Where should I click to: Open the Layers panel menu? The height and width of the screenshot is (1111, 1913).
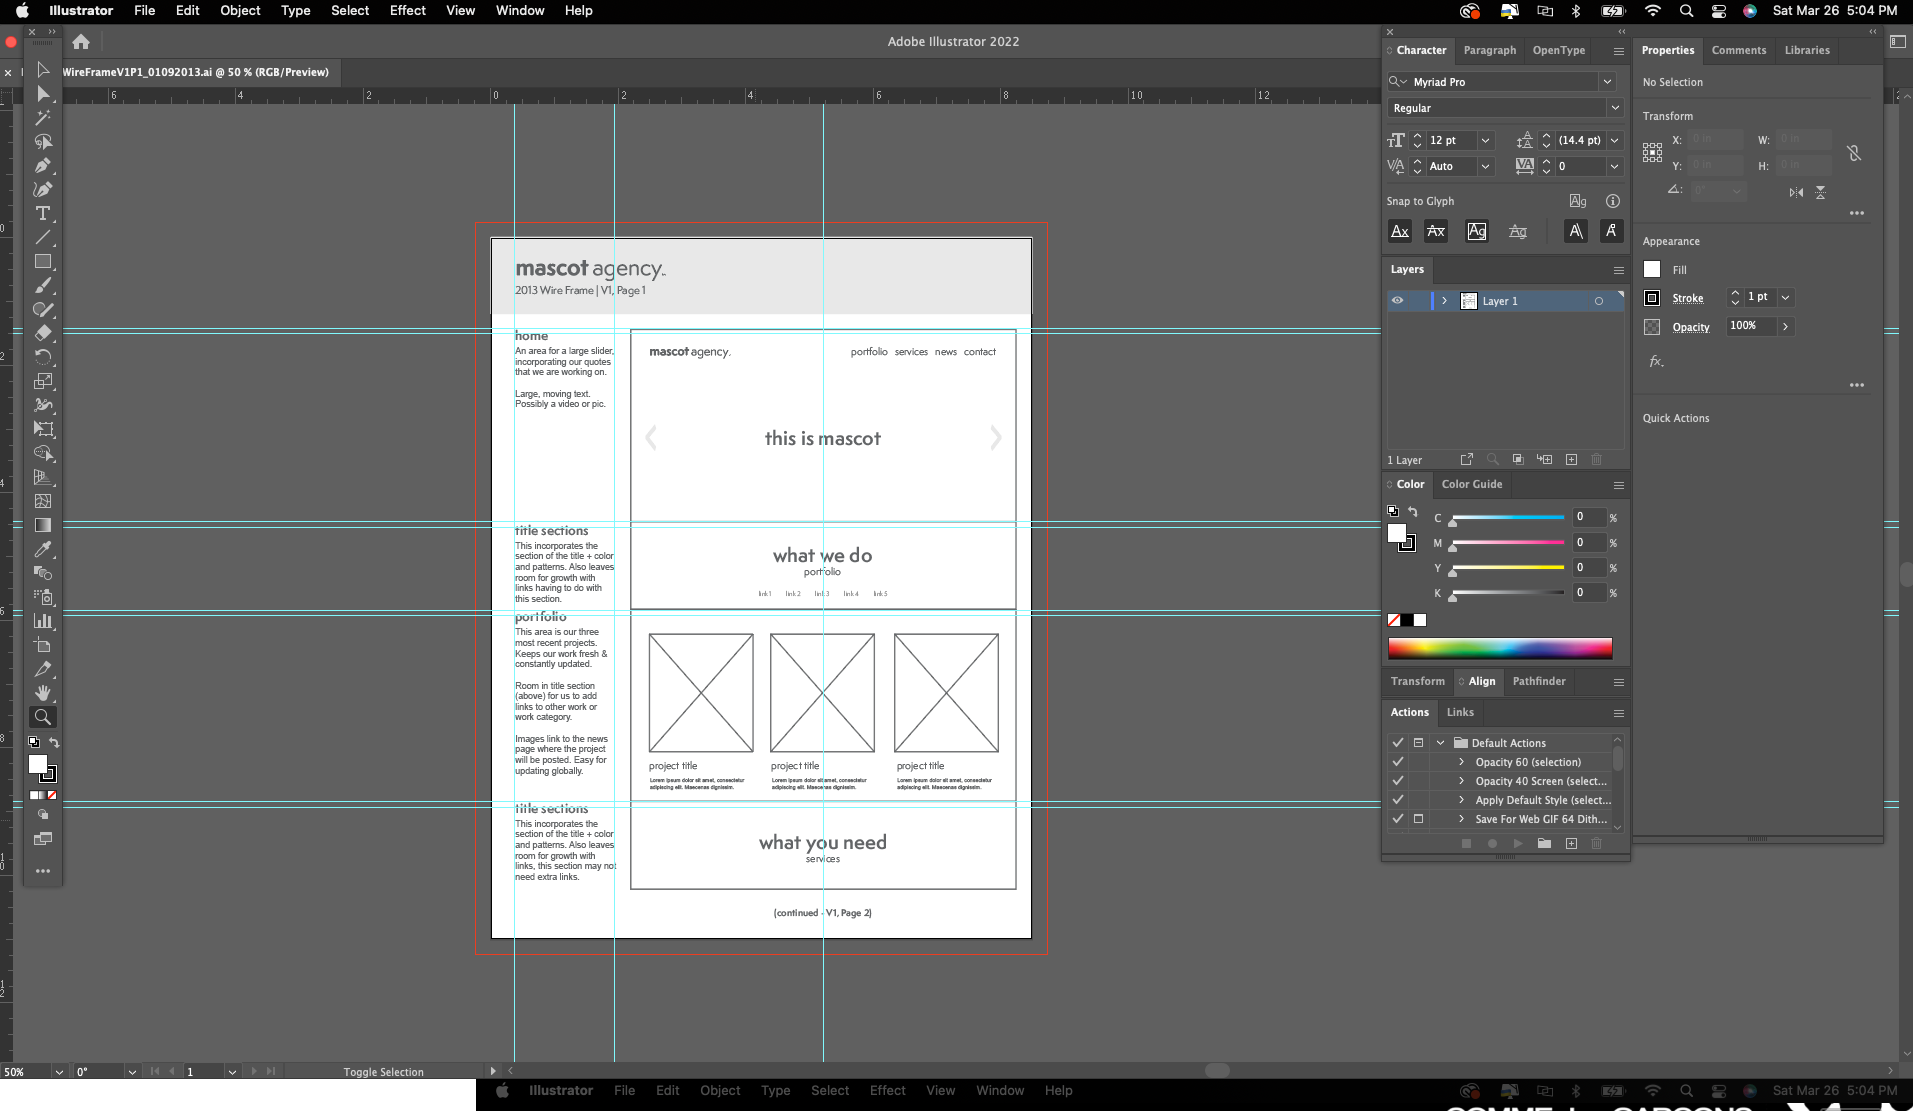pyautogui.click(x=1617, y=270)
